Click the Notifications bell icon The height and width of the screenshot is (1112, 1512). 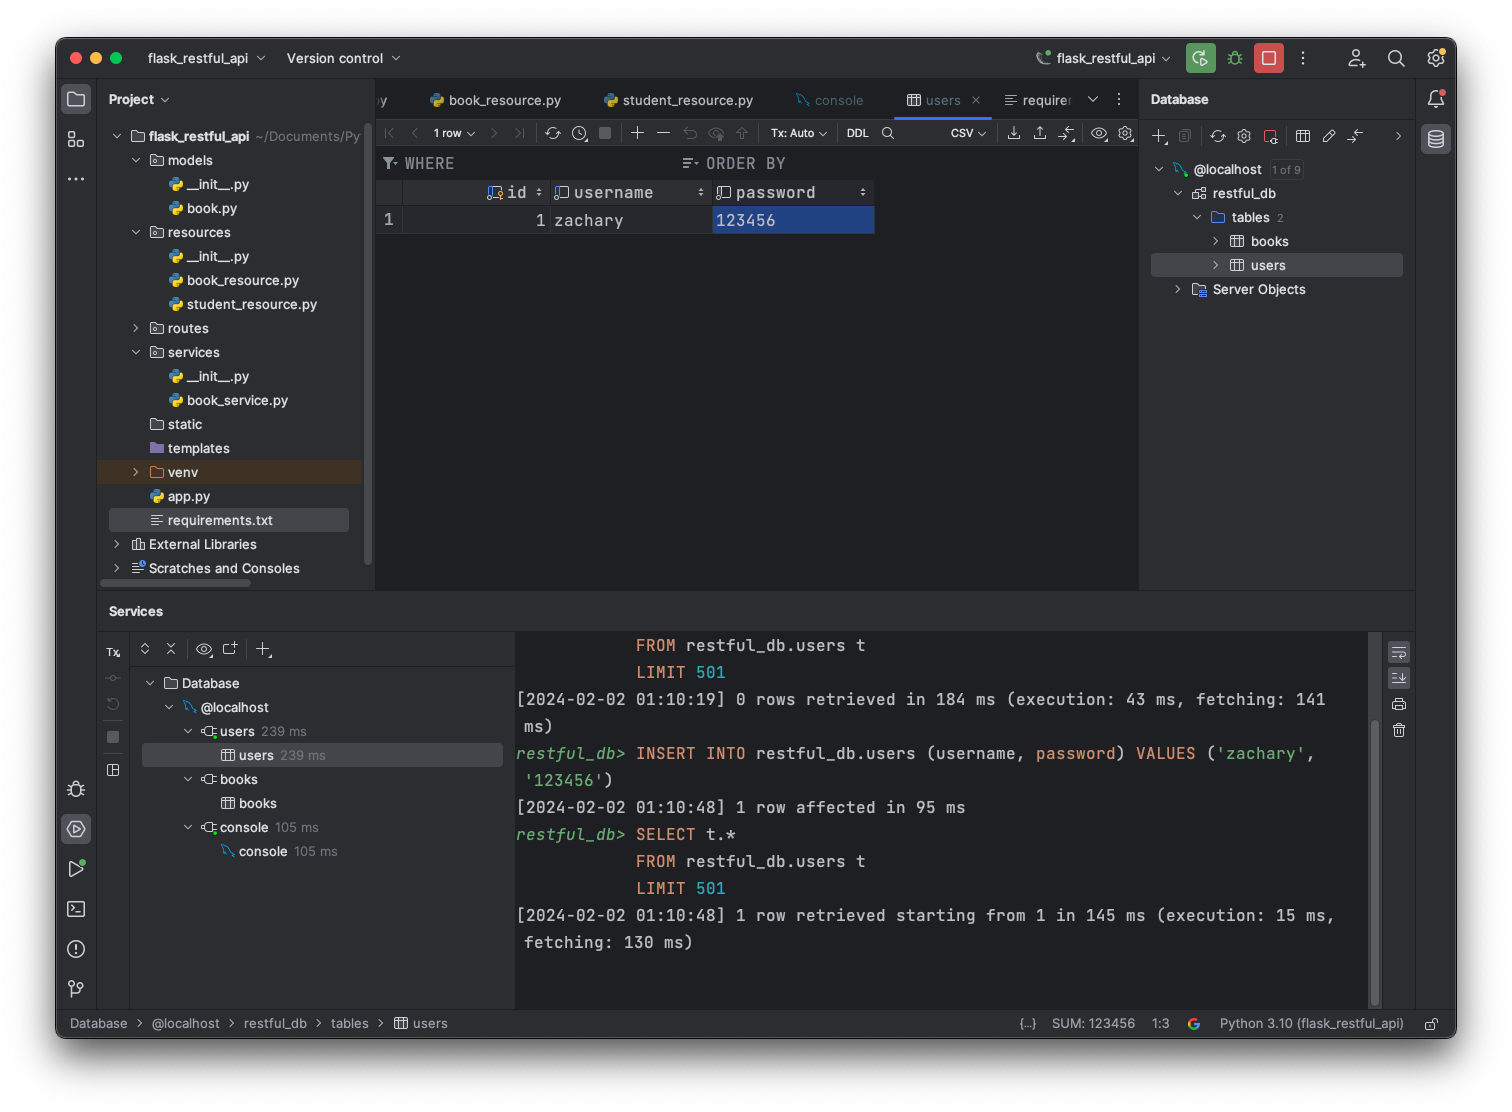pos(1436,99)
